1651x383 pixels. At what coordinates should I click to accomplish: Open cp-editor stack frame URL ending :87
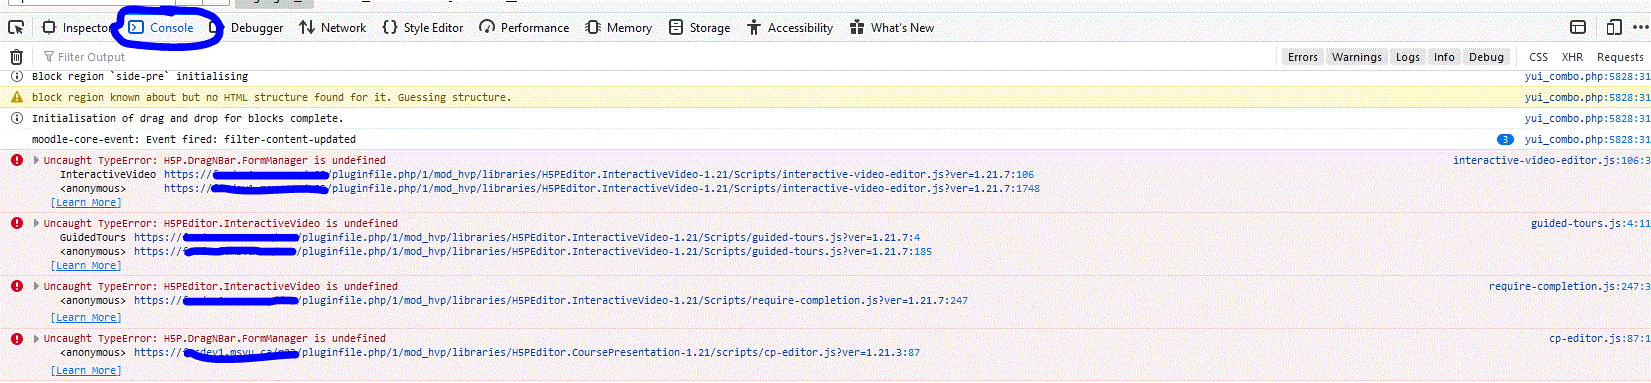(527, 352)
